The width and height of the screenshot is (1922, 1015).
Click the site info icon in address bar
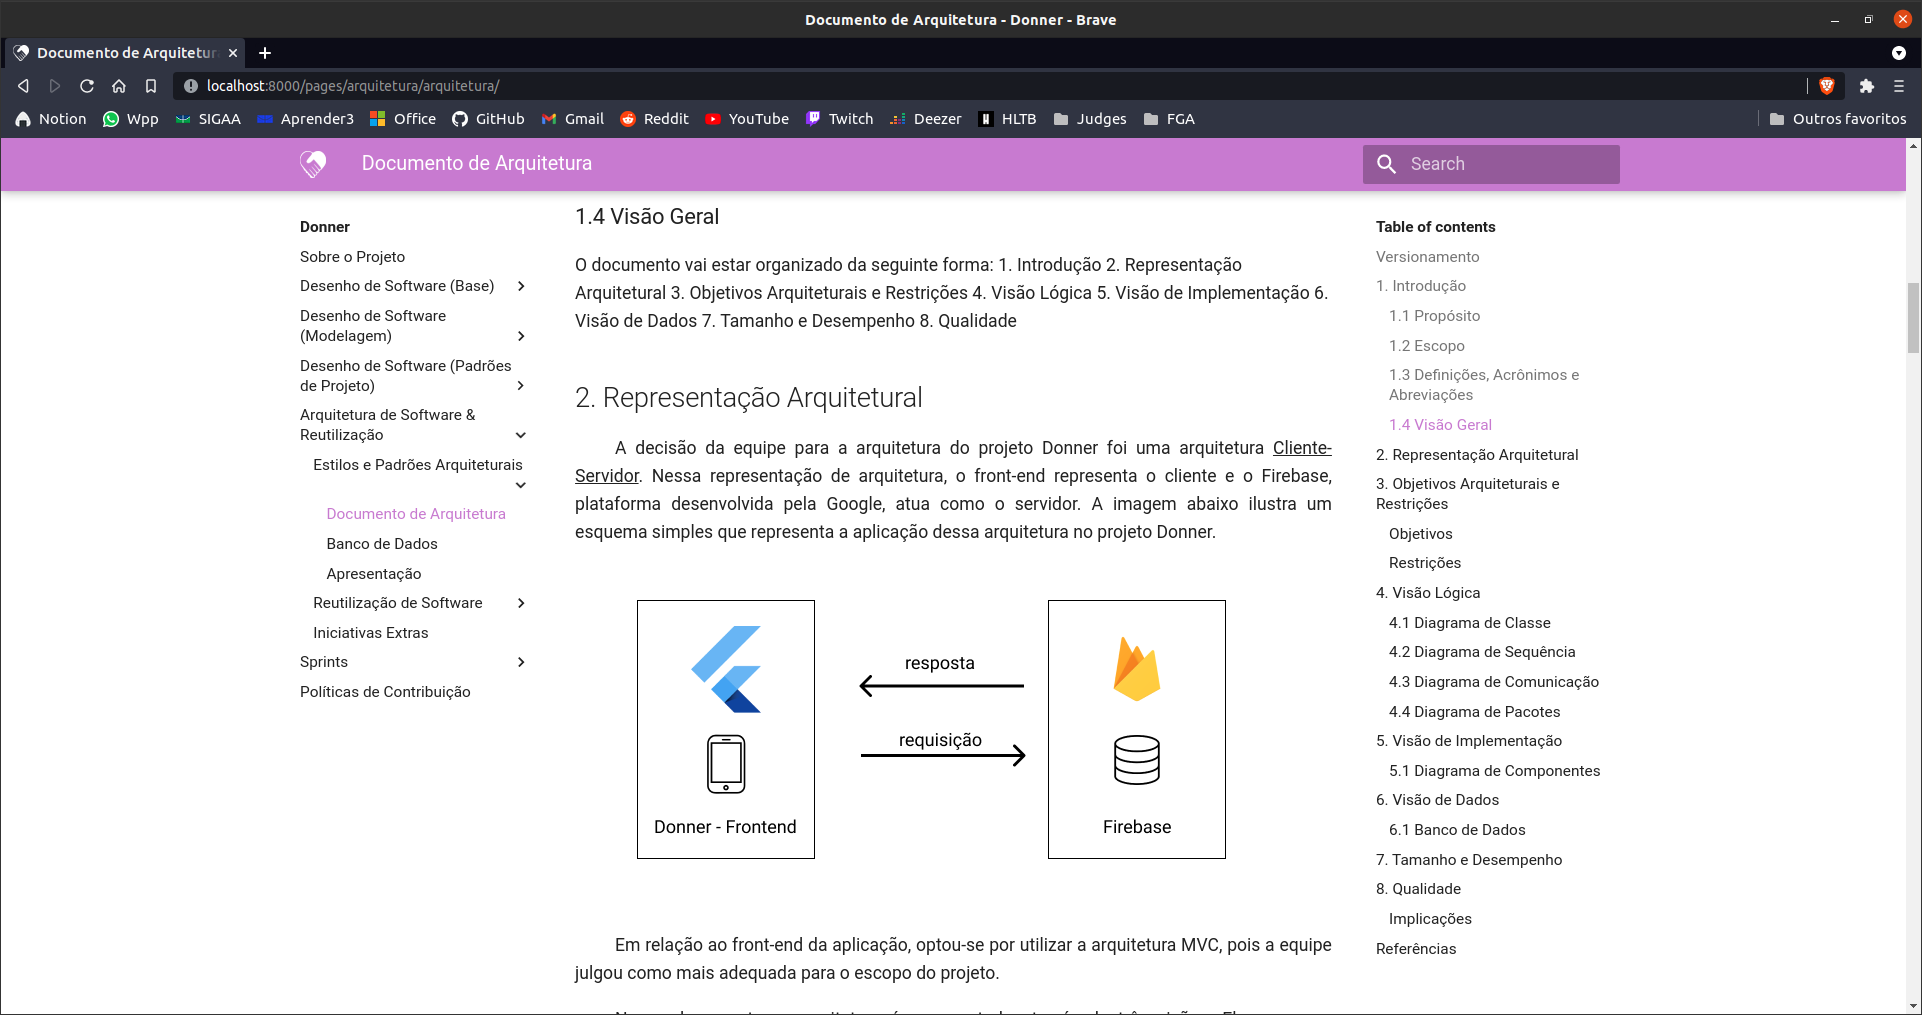pos(191,86)
